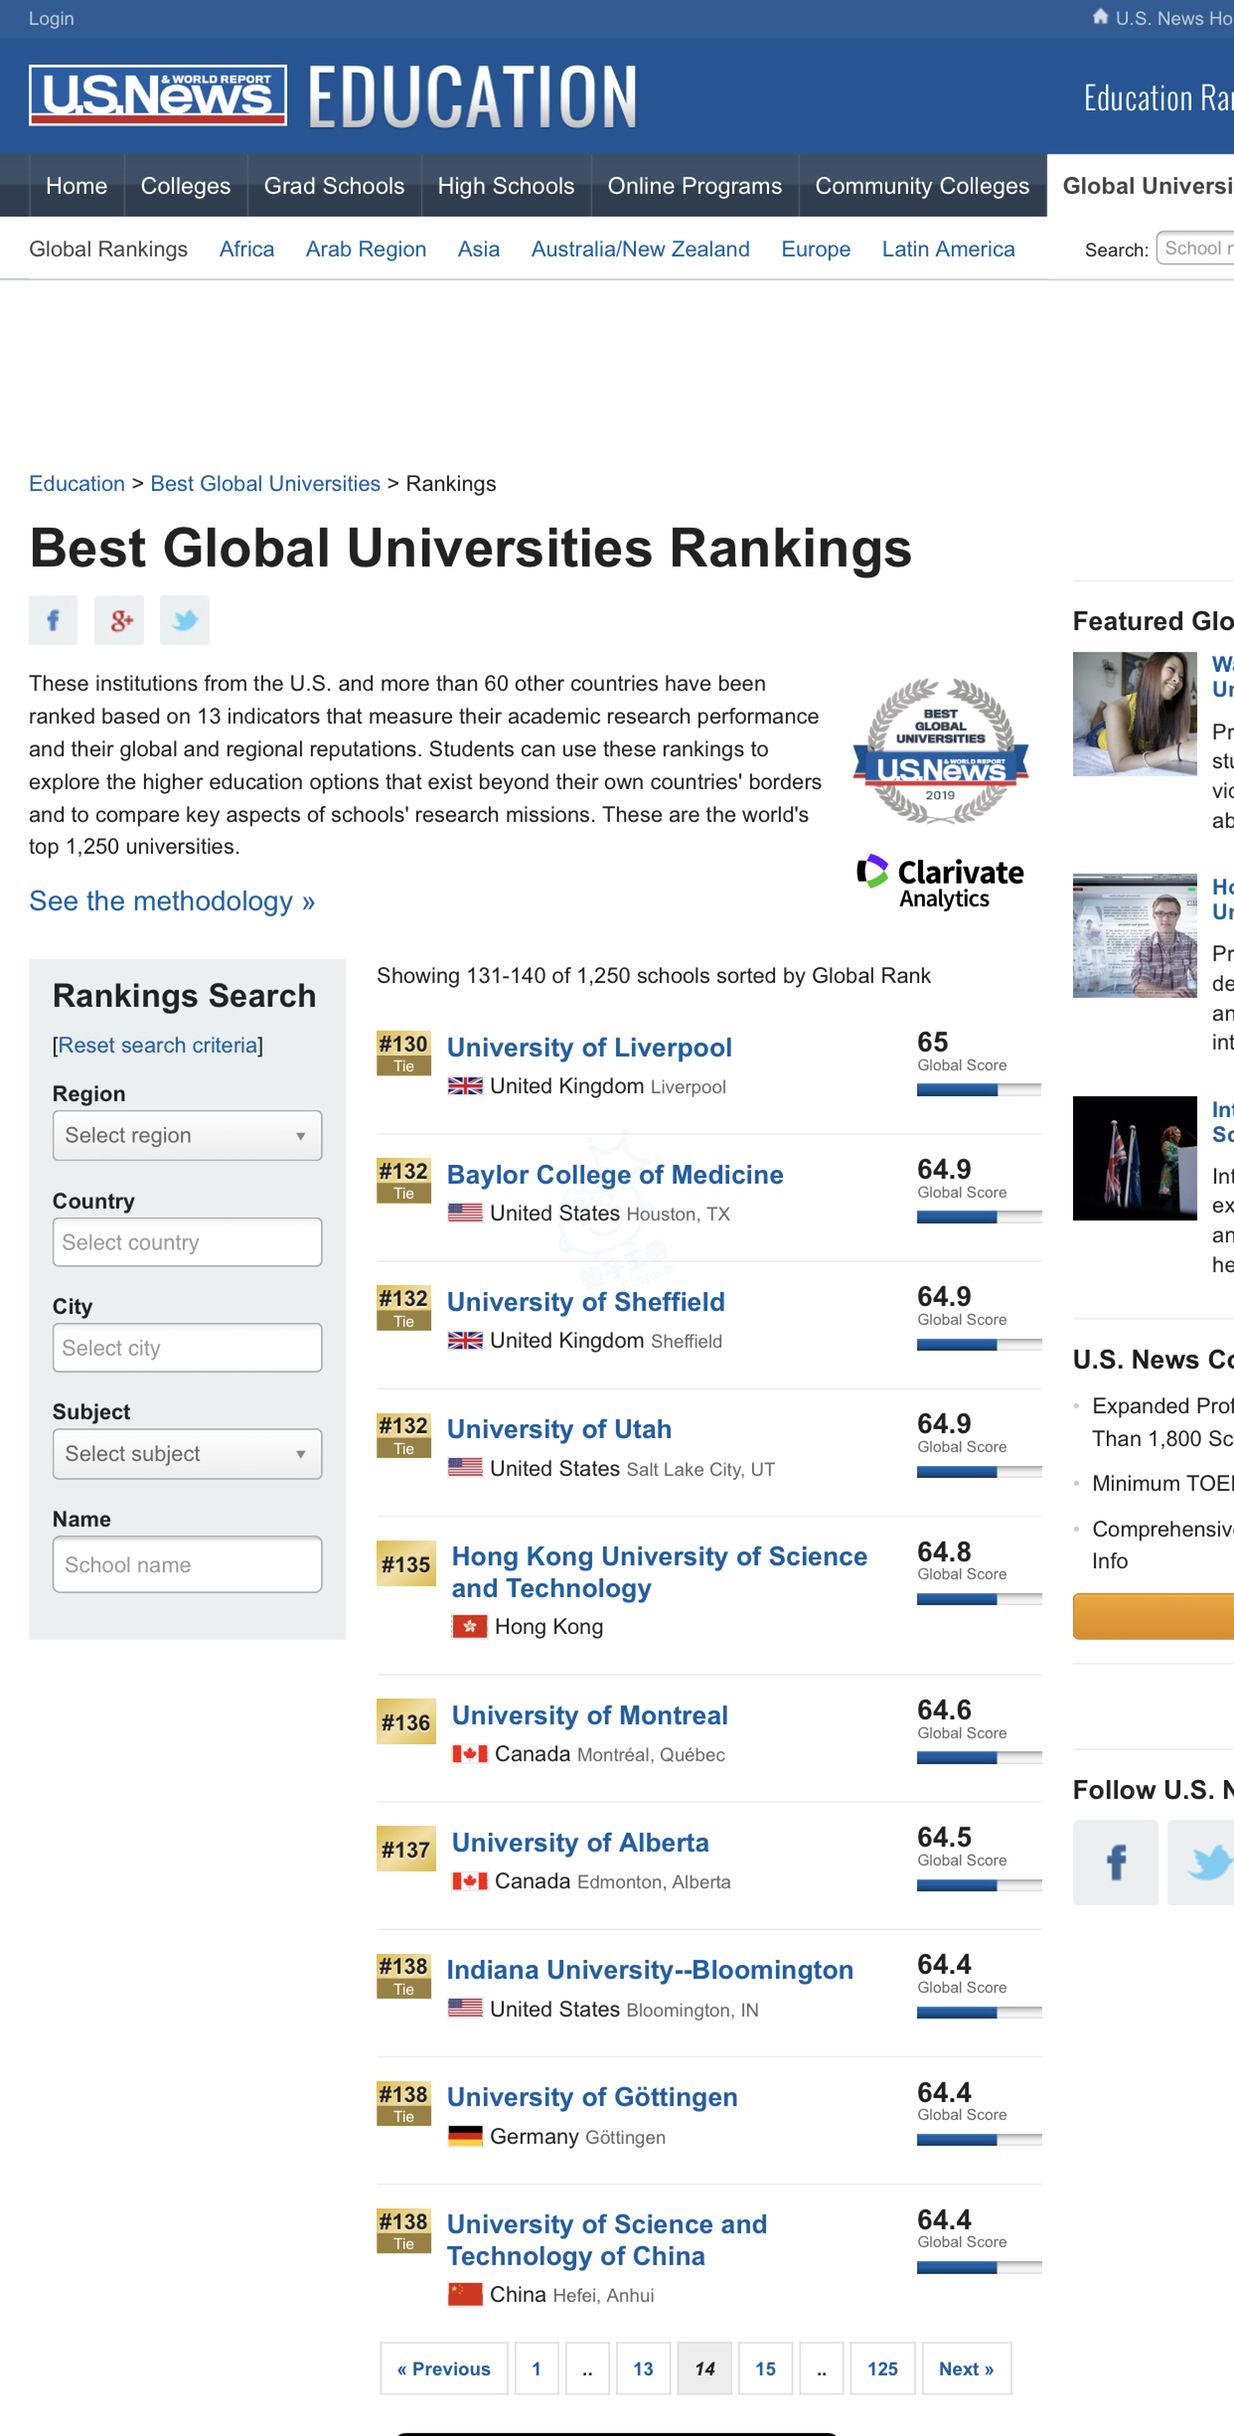The width and height of the screenshot is (1234, 2436).
Task: Click the U.S. News & World Report logo
Action: point(158,96)
